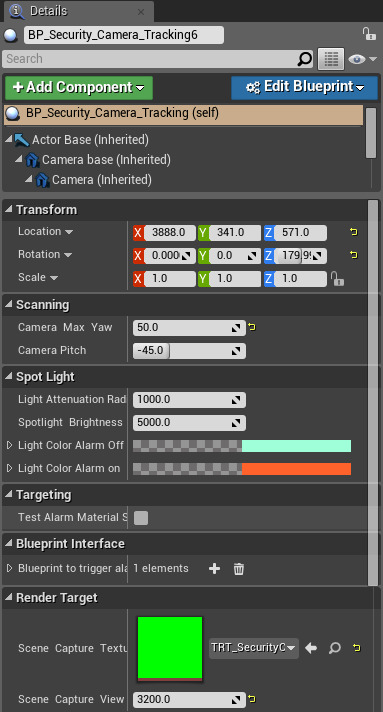Open the Rotation type dropdown

coord(68,255)
